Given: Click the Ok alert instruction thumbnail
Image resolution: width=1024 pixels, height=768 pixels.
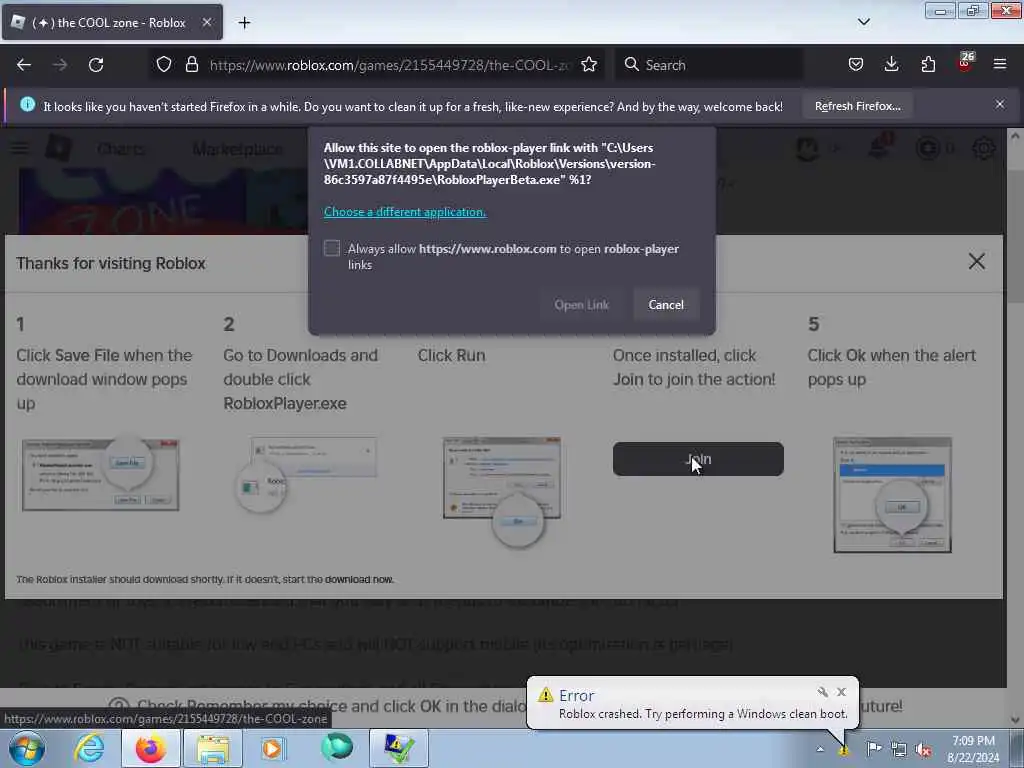Looking at the screenshot, I should tap(892, 495).
